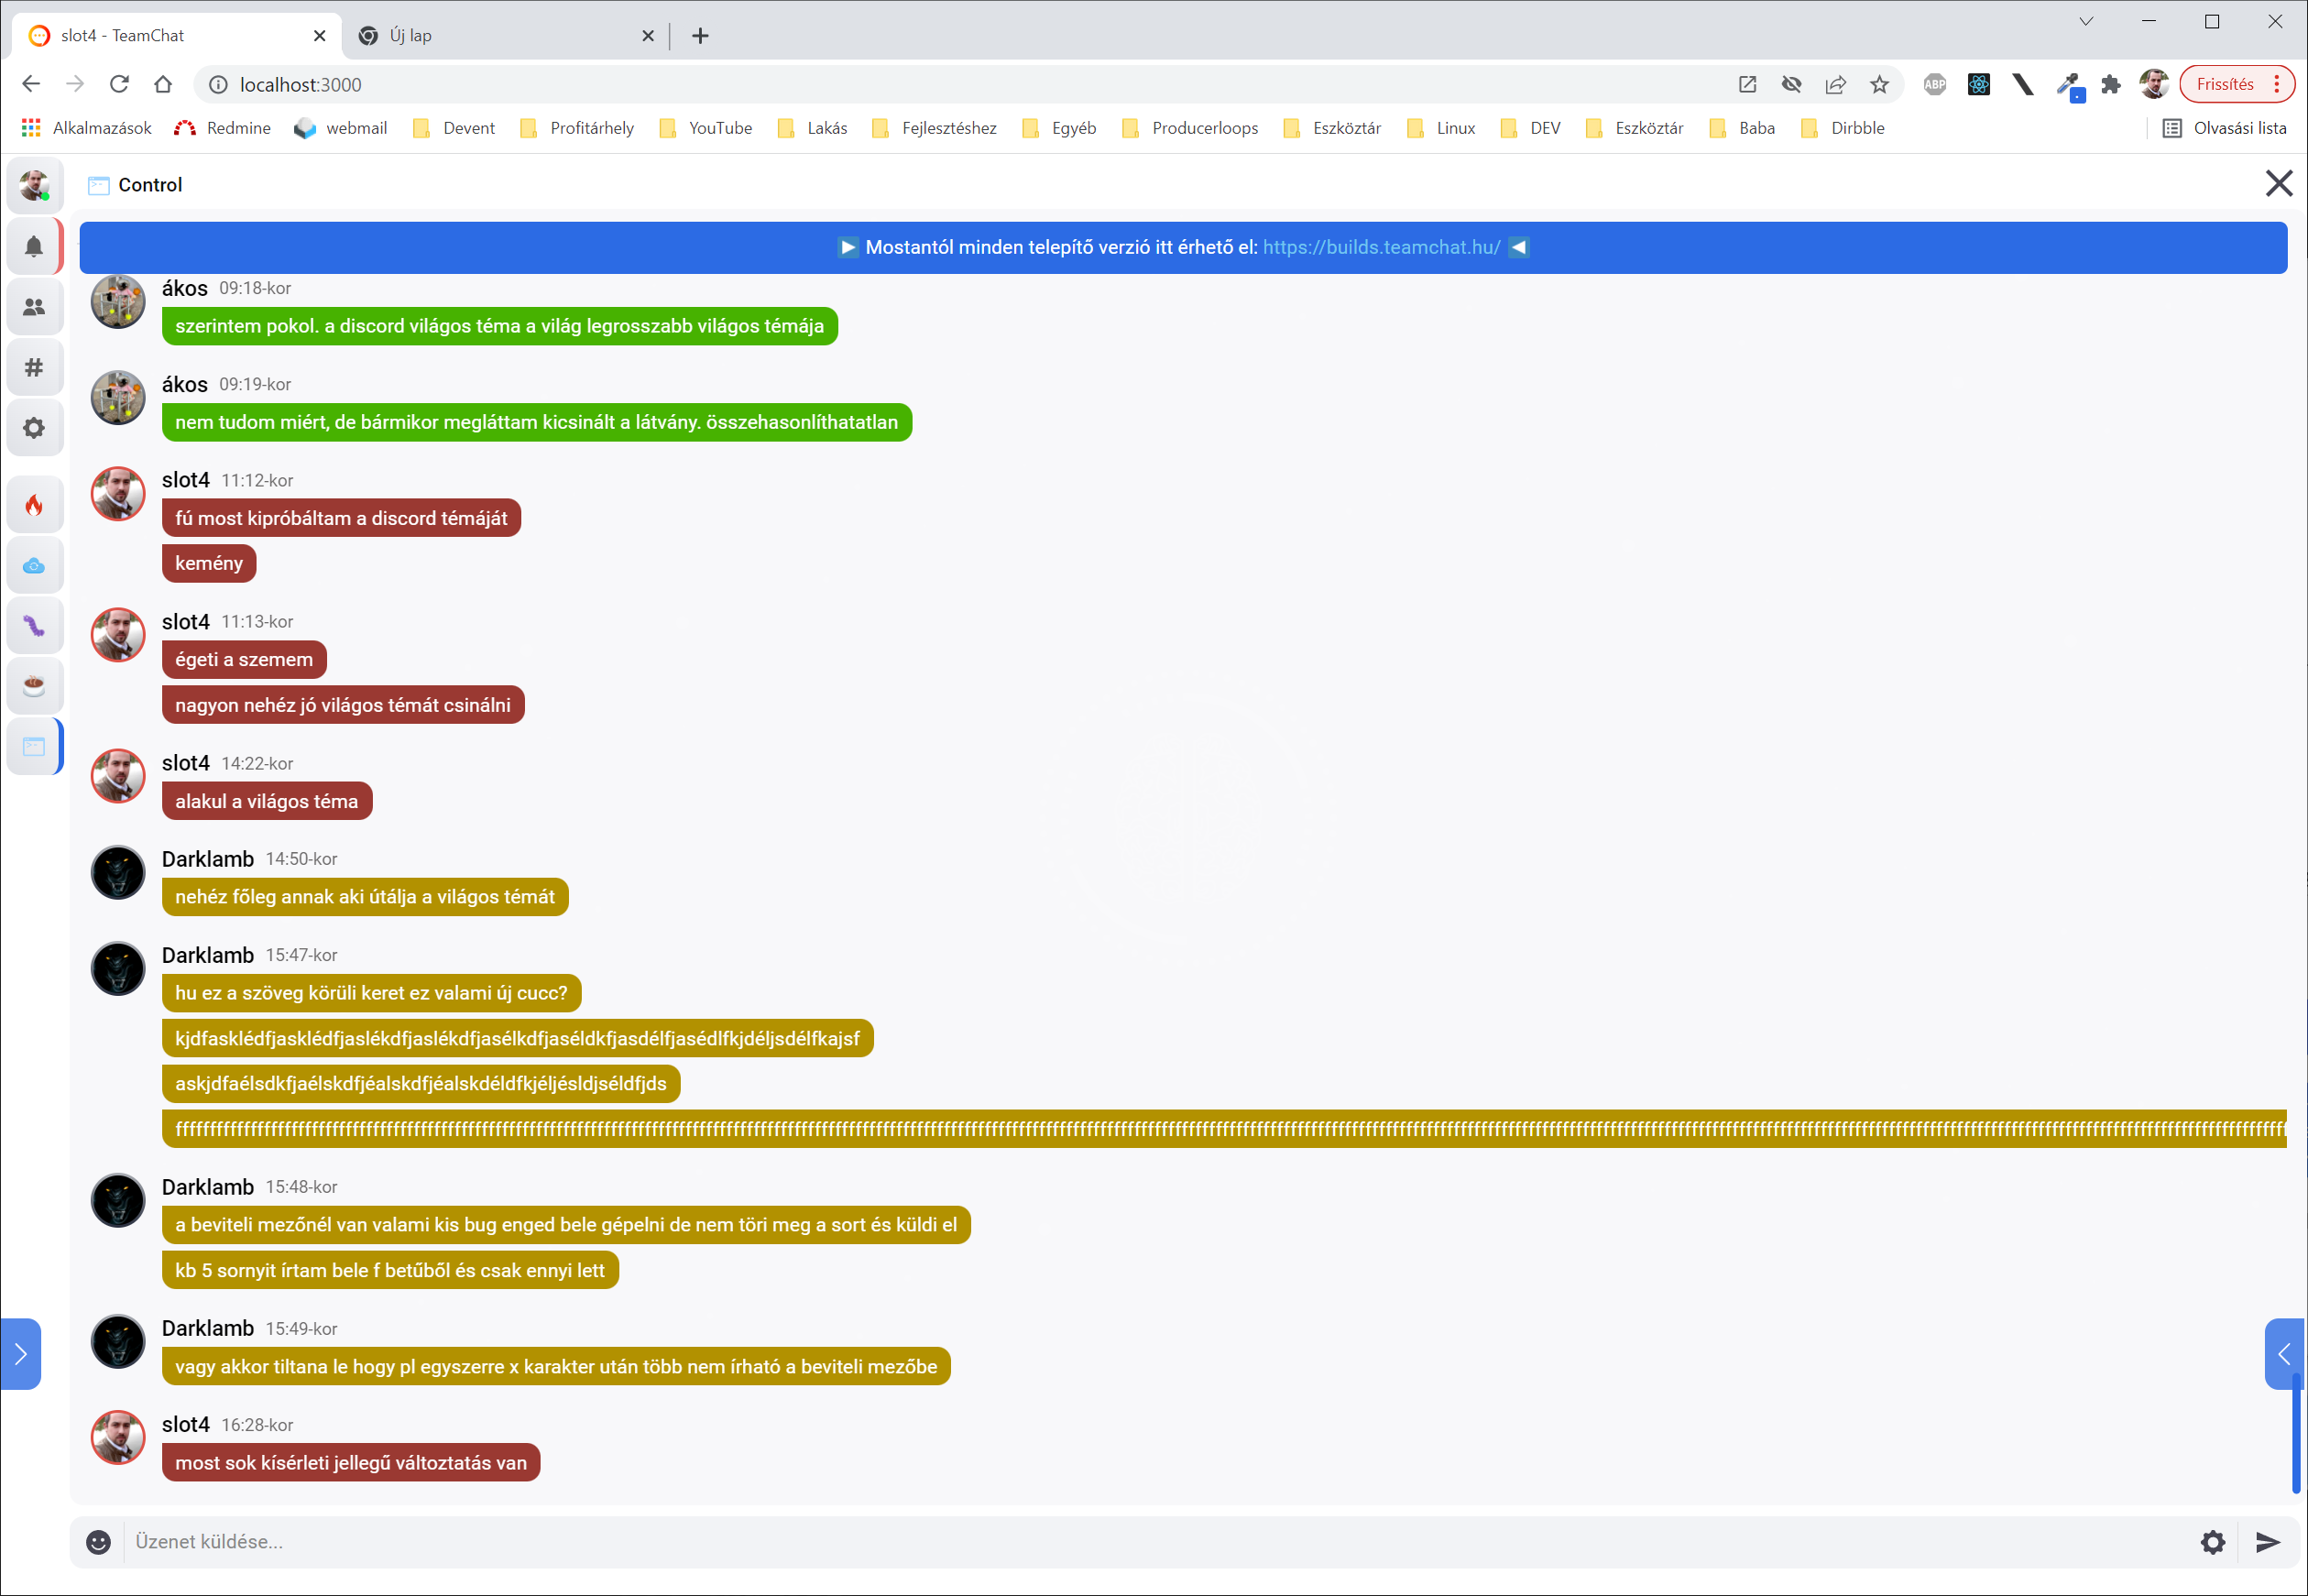The image size is (2308, 1596).
Task: Open the contacts people icon
Action: [34, 307]
